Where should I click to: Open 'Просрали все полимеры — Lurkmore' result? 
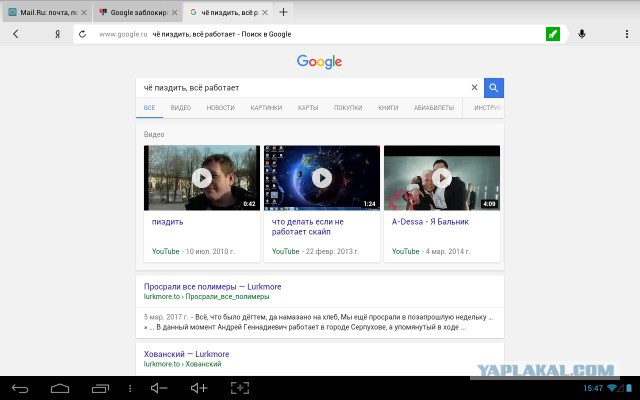pos(212,287)
